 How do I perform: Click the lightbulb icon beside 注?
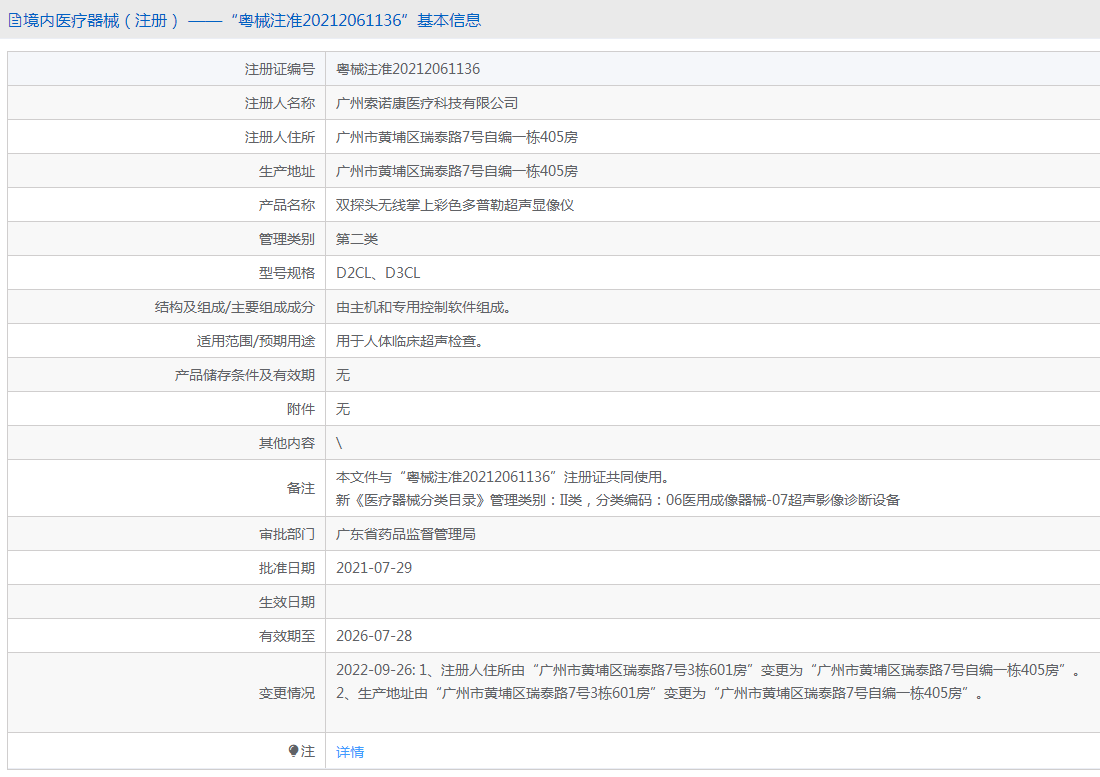pos(293,751)
